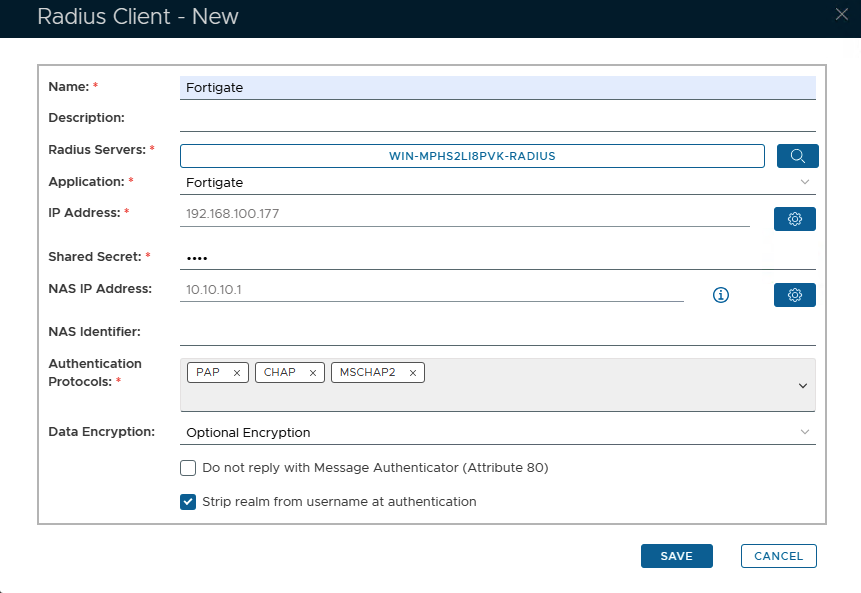Click the WIN-MPHS2LI8PVK-RADIUS server field
861x593 pixels.
472,156
